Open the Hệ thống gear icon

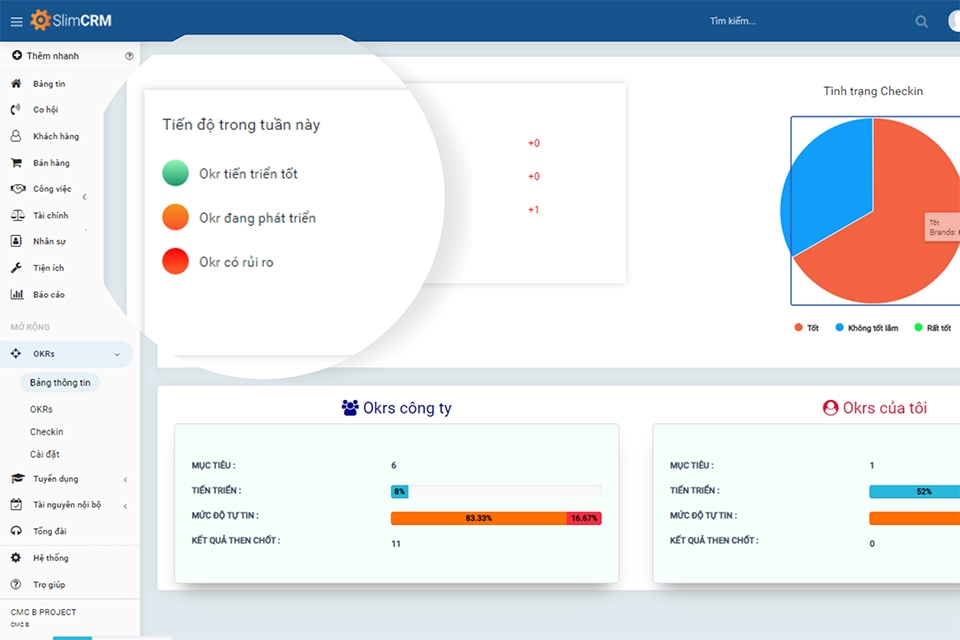16,558
